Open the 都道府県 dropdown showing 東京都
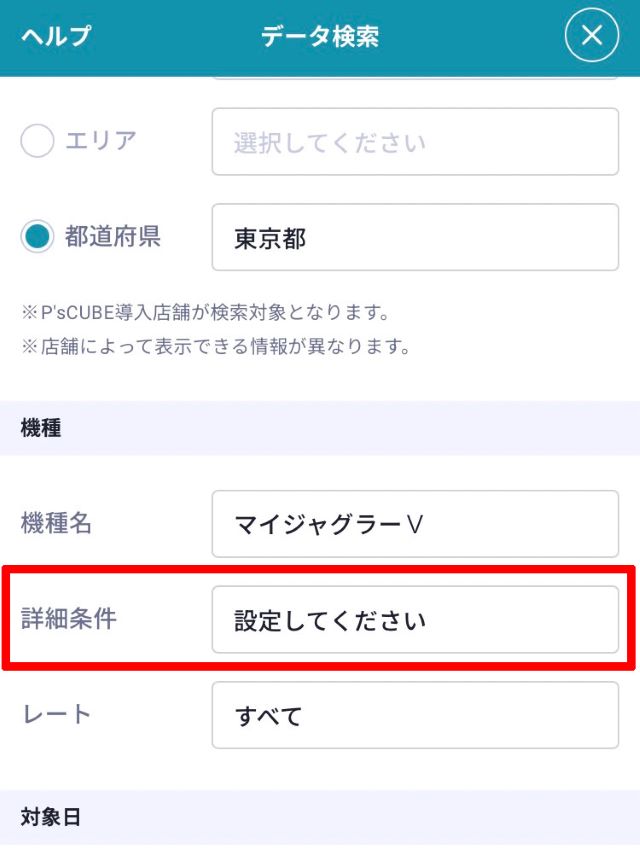Image resolution: width=640 pixels, height=862 pixels. (415, 237)
